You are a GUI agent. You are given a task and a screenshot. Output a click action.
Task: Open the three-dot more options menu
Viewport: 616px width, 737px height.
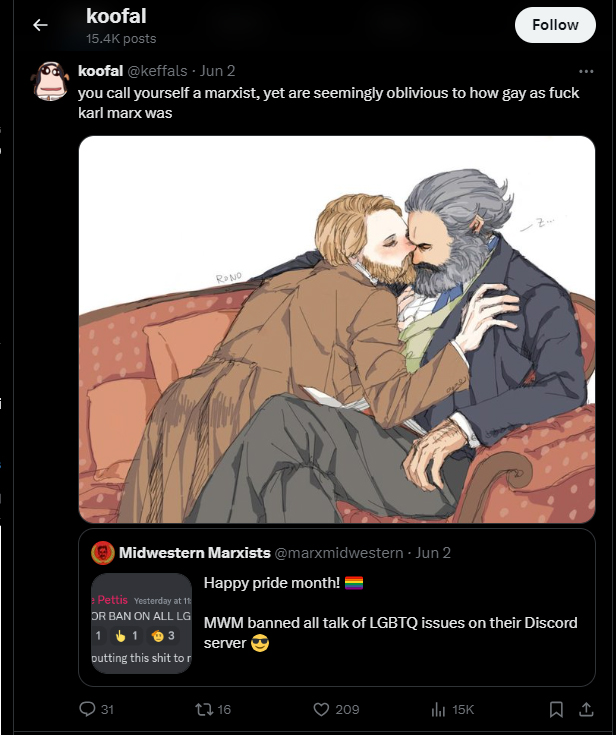click(x=586, y=71)
